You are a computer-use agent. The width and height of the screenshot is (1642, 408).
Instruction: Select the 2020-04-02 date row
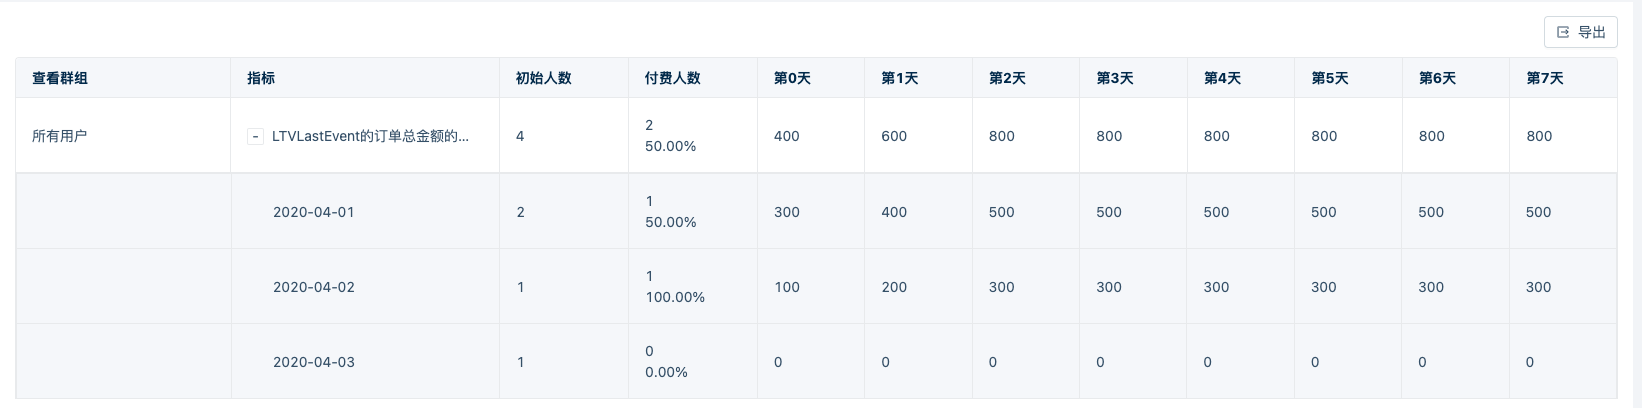pos(816,286)
